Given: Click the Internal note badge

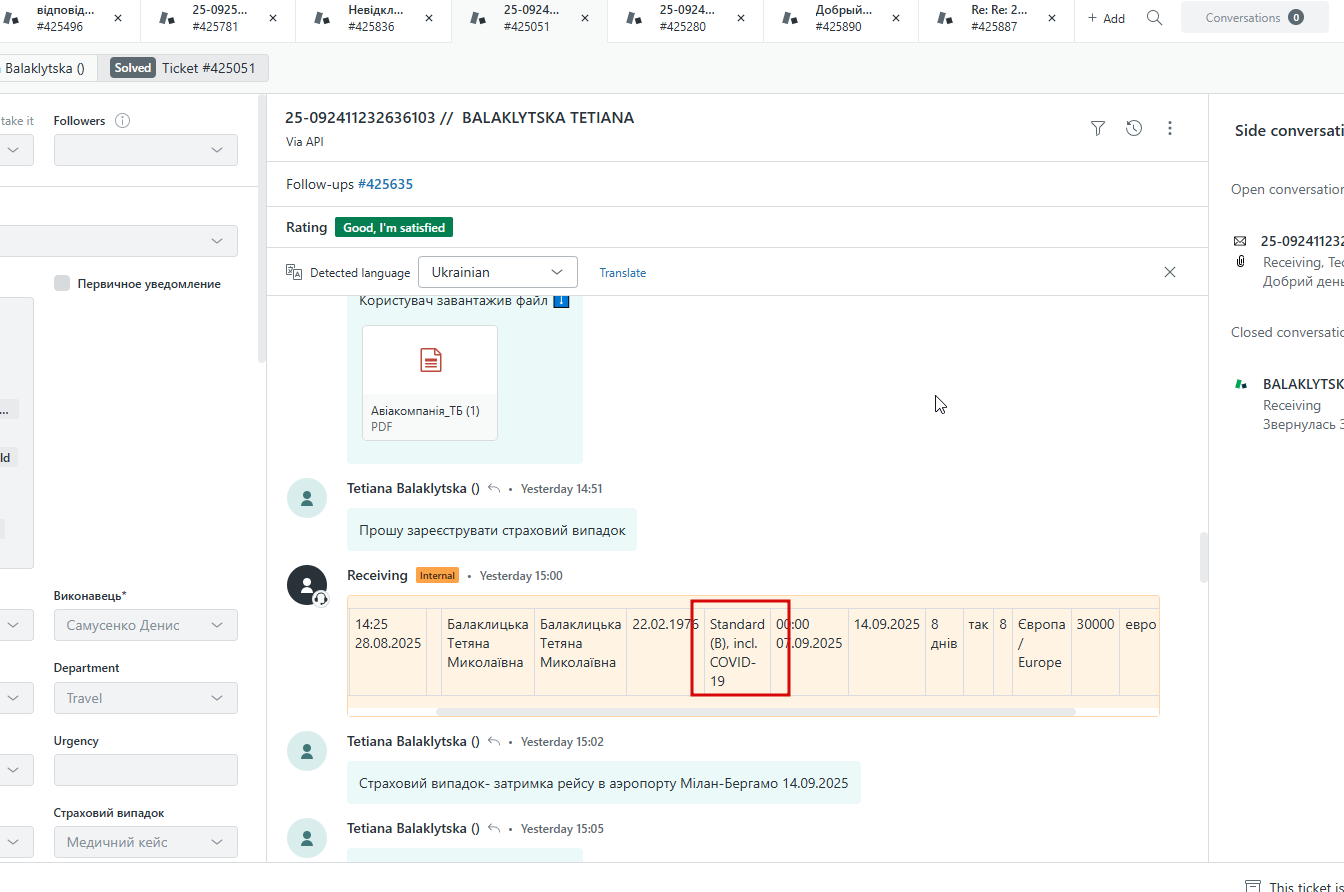Looking at the screenshot, I should pyautogui.click(x=437, y=576).
